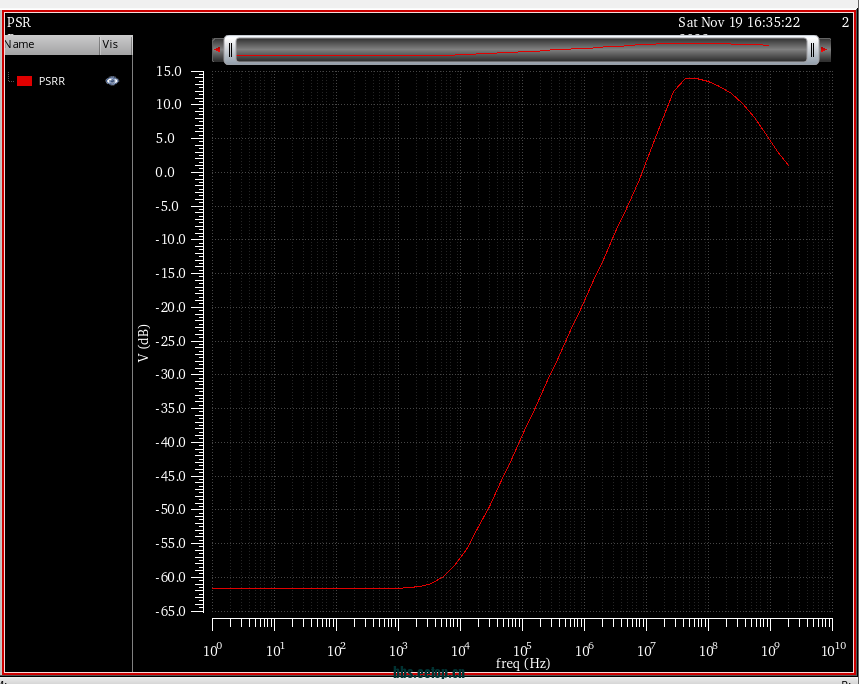The width and height of the screenshot is (859, 684).
Task: Toggle PSRR trace visibility eye icon
Action: pos(112,81)
